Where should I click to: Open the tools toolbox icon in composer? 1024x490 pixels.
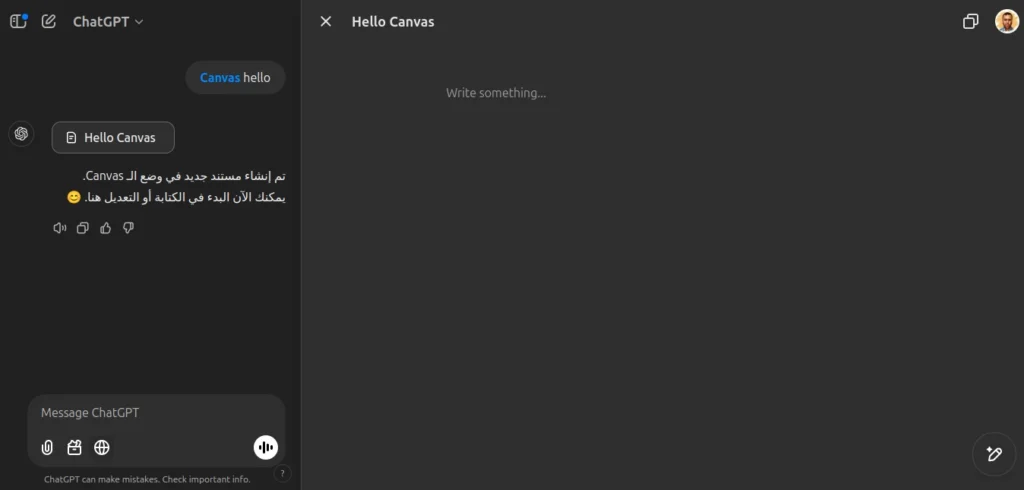click(74, 448)
